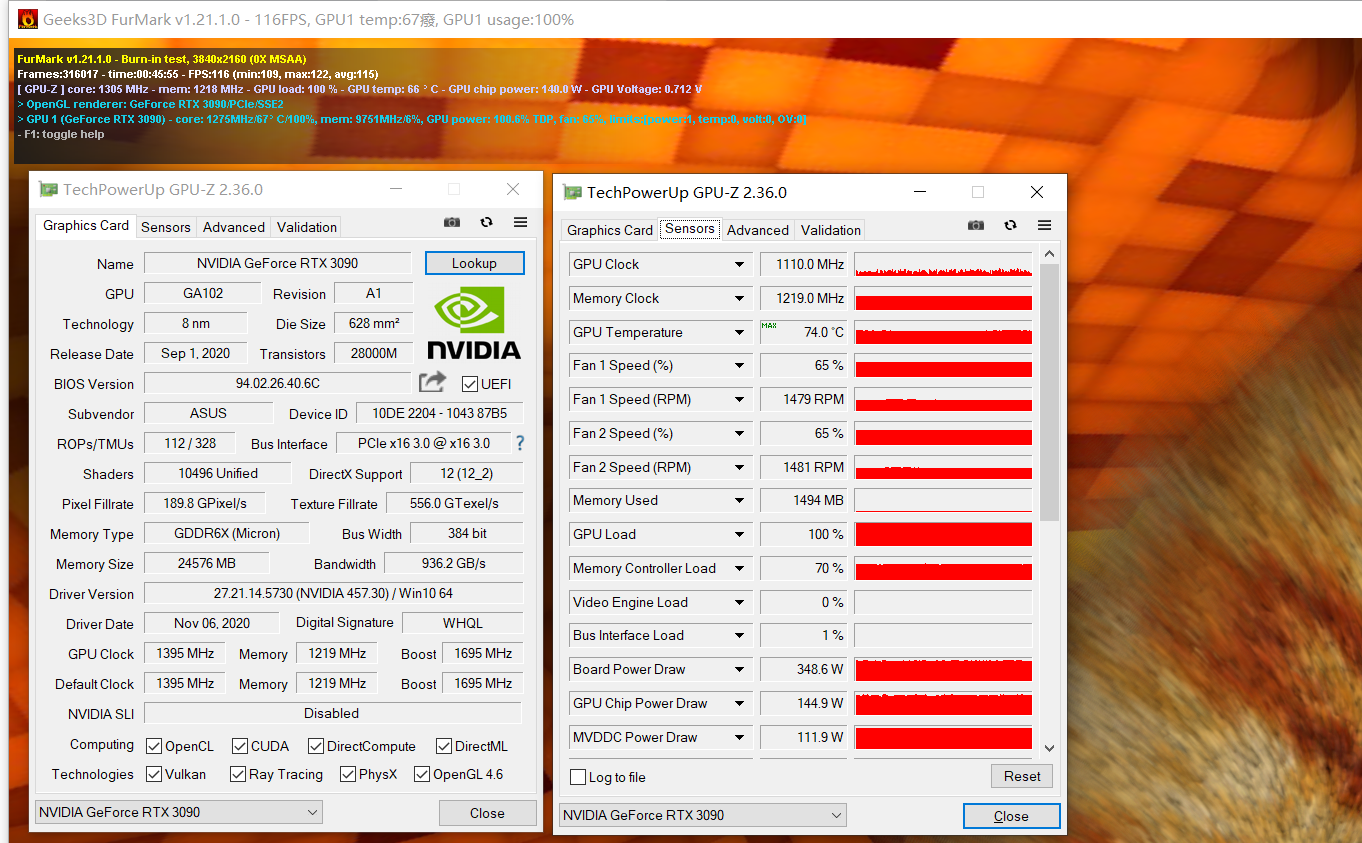This screenshot has width=1362, height=843.
Task: Click the scroll up arrow in sensors list
Action: click(x=1049, y=255)
